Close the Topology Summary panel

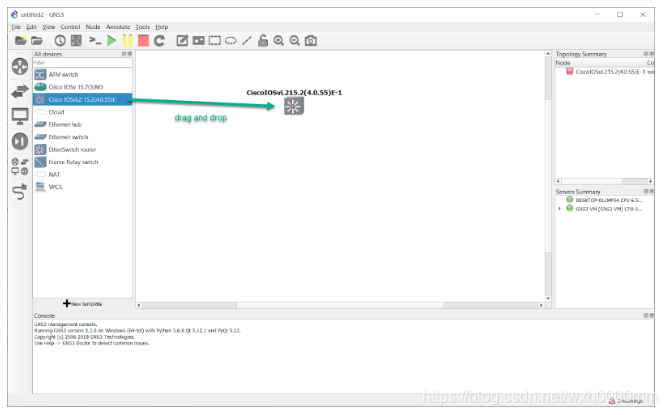point(651,54)
